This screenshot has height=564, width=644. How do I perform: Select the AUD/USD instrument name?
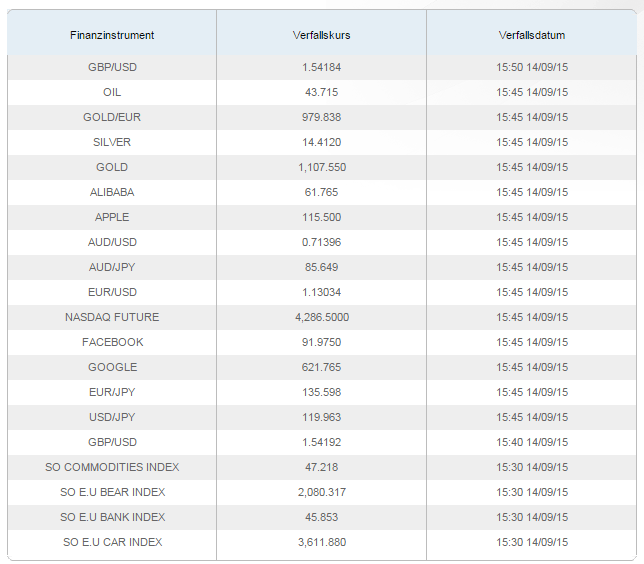tap(112, 242)
